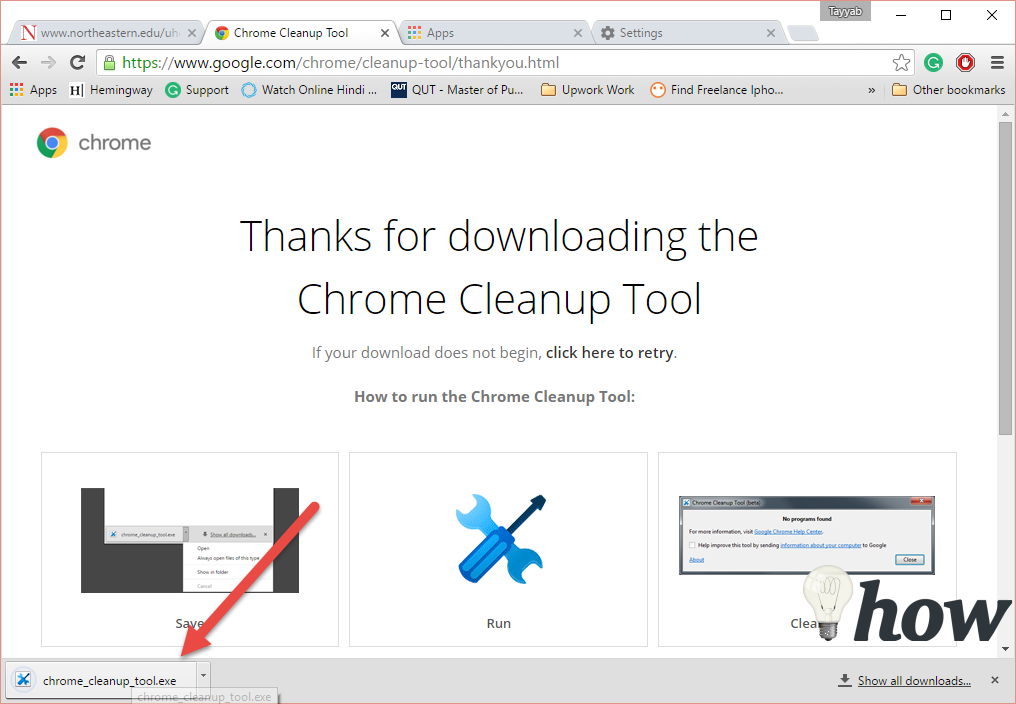1016x704 pixels.
Task: Click the Cleanup Tool dialog screenshot thumbnail
Action: (x=807, y=535)
